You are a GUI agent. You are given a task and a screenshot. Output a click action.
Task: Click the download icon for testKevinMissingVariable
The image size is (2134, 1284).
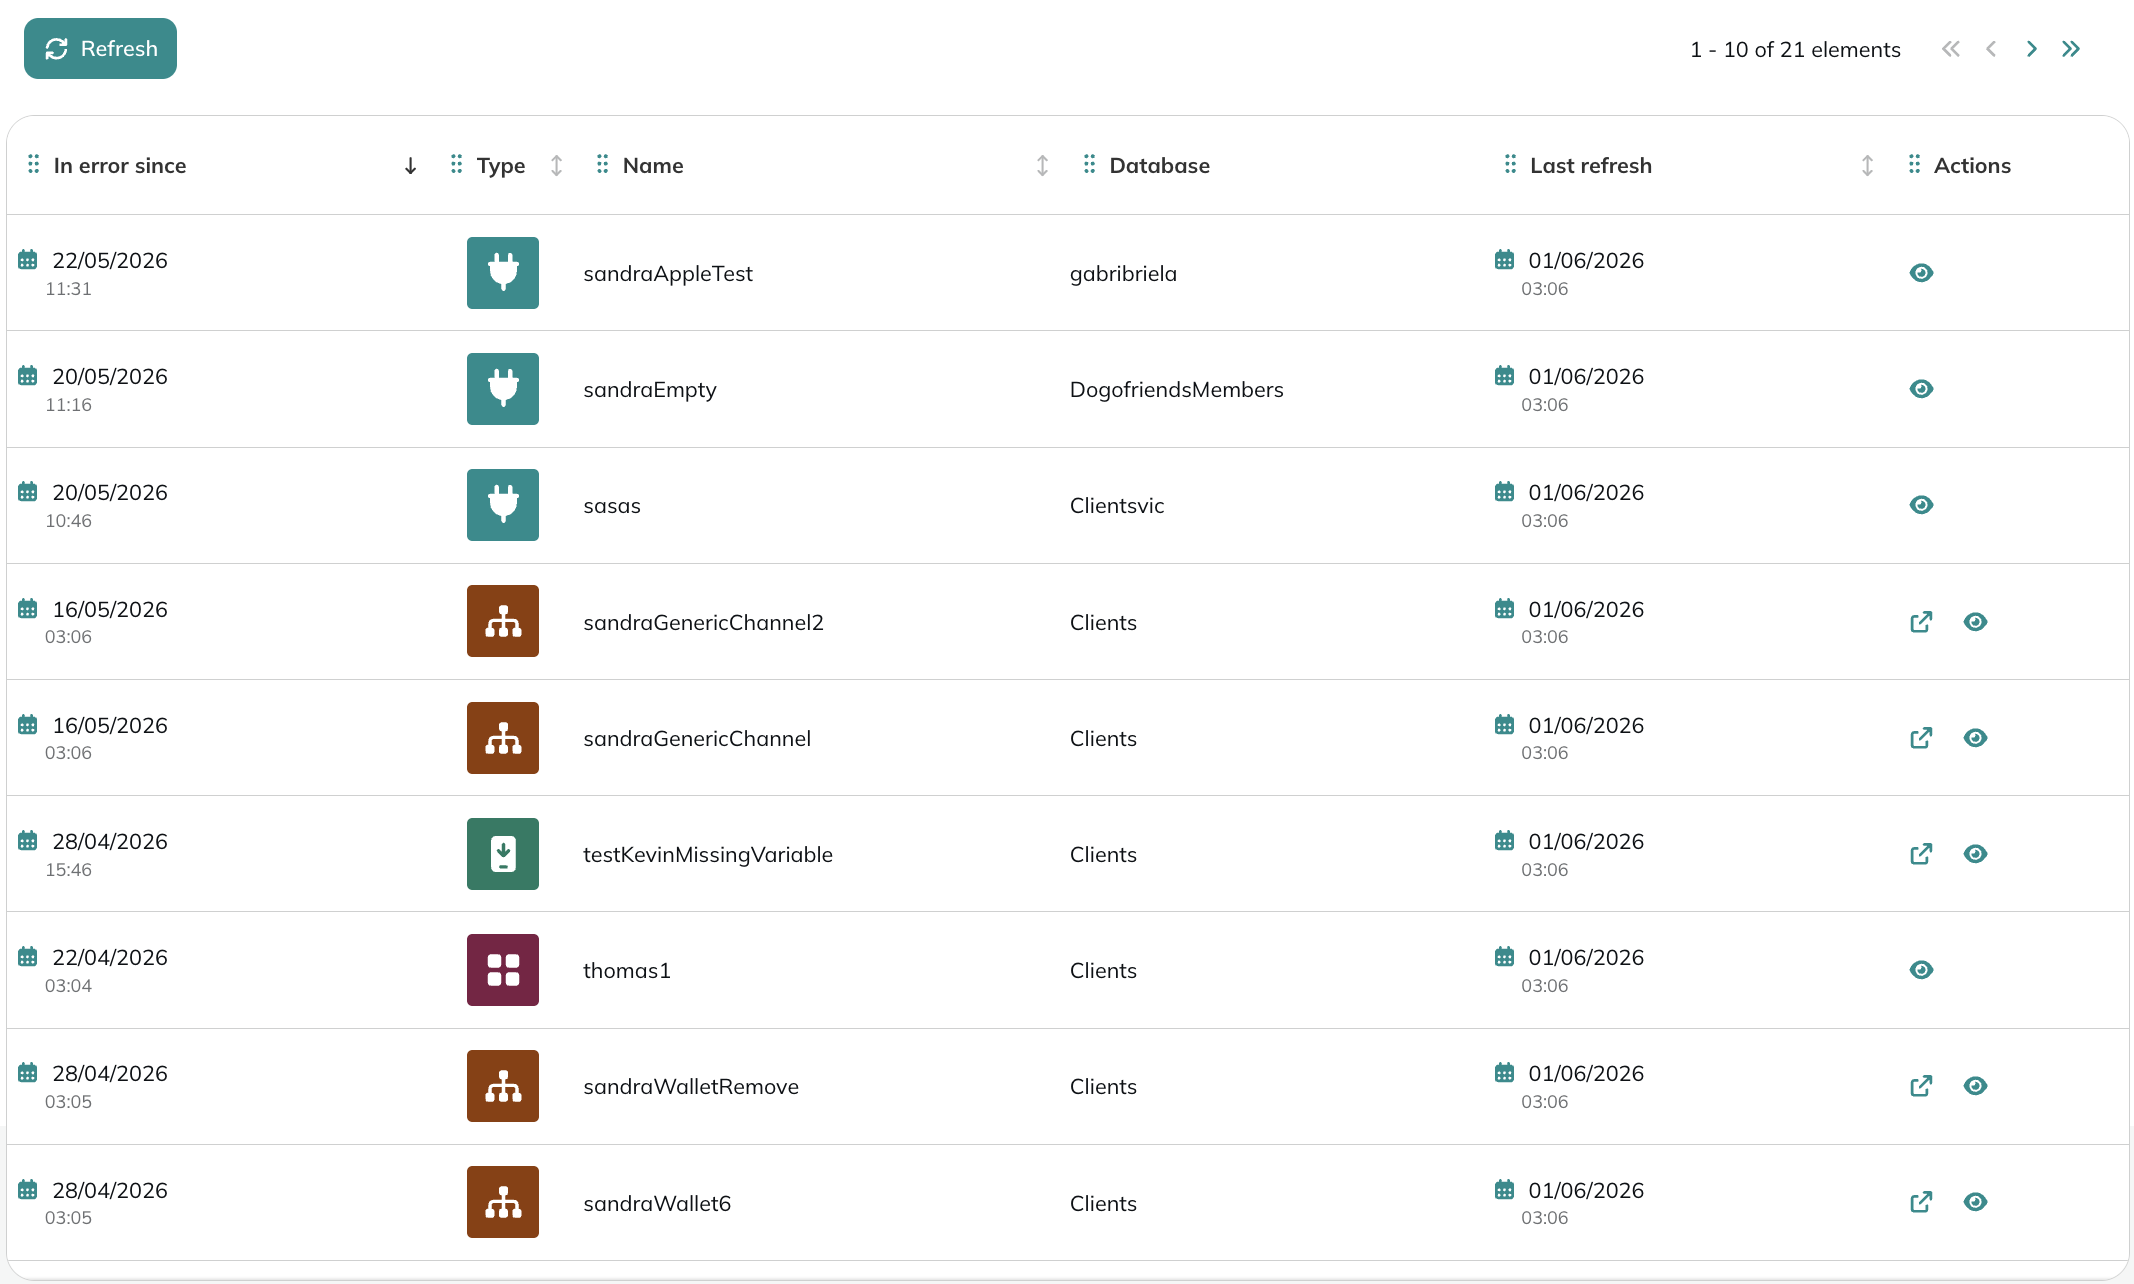tap(503, 854)
